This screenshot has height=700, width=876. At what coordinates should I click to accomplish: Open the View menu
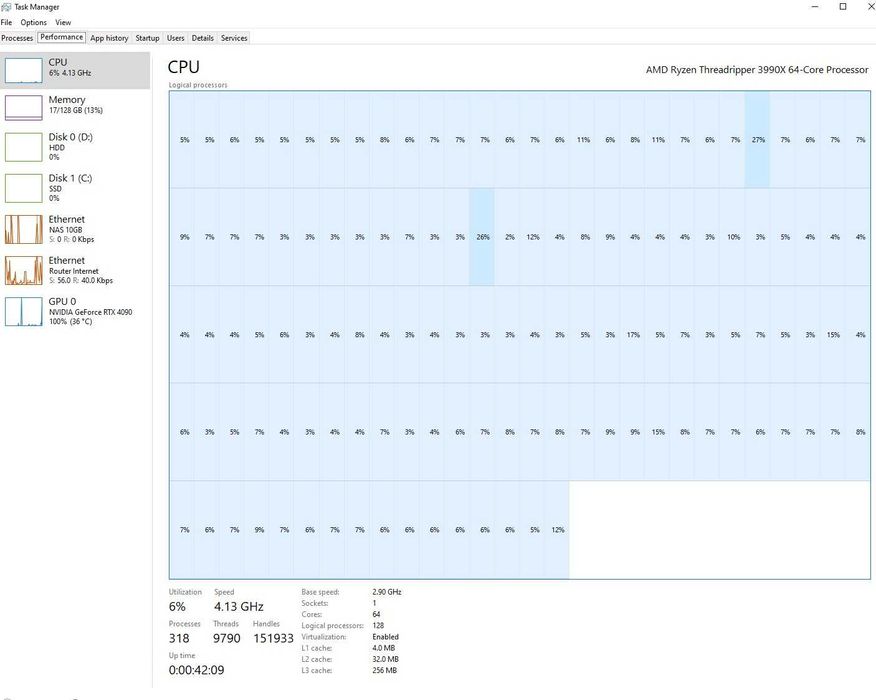[63, 22]
